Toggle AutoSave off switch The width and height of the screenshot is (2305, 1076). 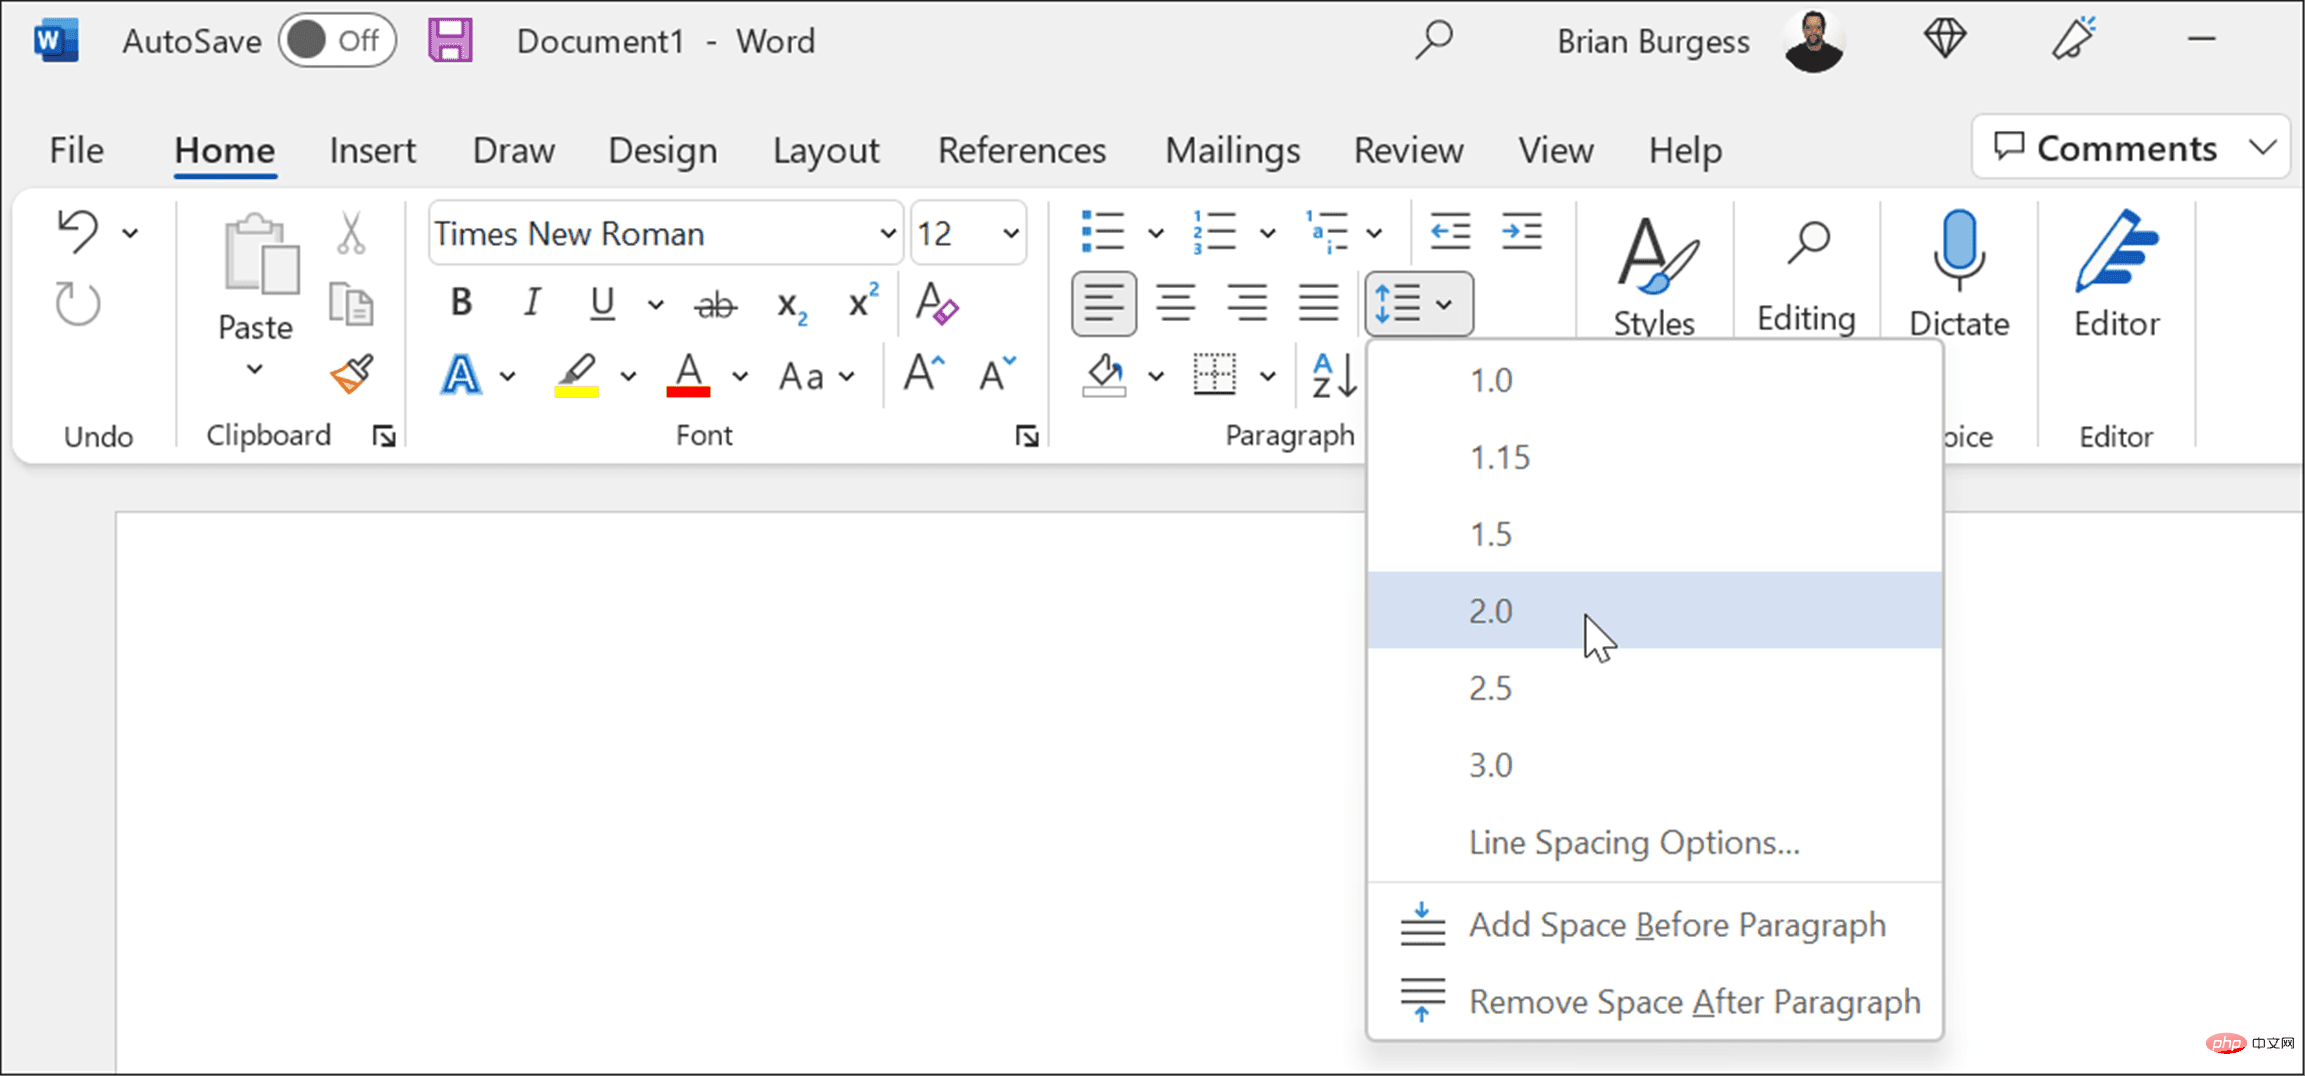337,39
